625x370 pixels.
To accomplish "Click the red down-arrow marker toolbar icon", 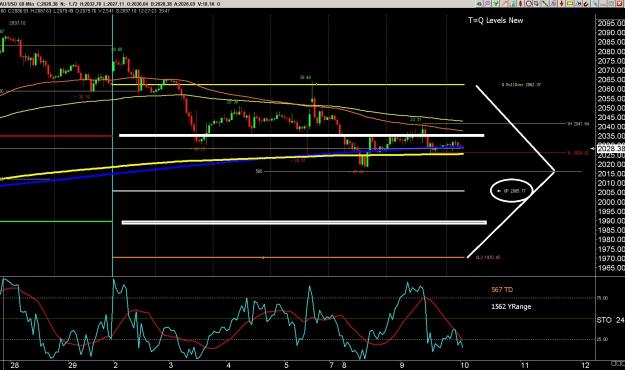I will [562, 4].
